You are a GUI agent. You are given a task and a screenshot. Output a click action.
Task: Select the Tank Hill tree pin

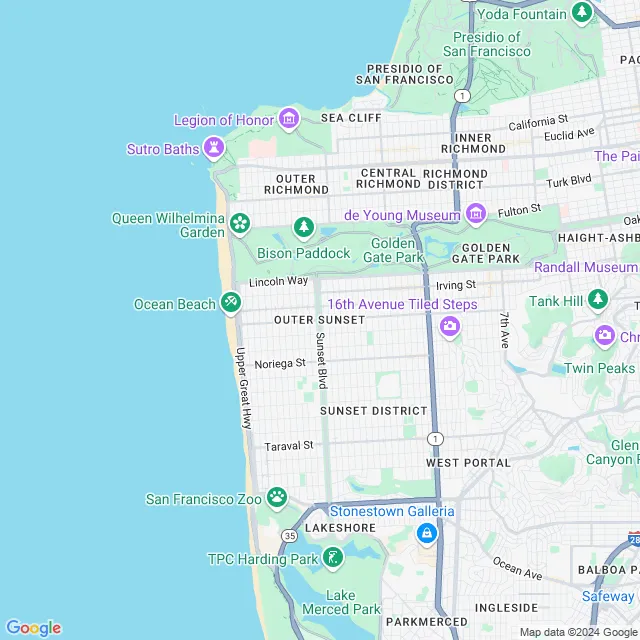(598, 300)
